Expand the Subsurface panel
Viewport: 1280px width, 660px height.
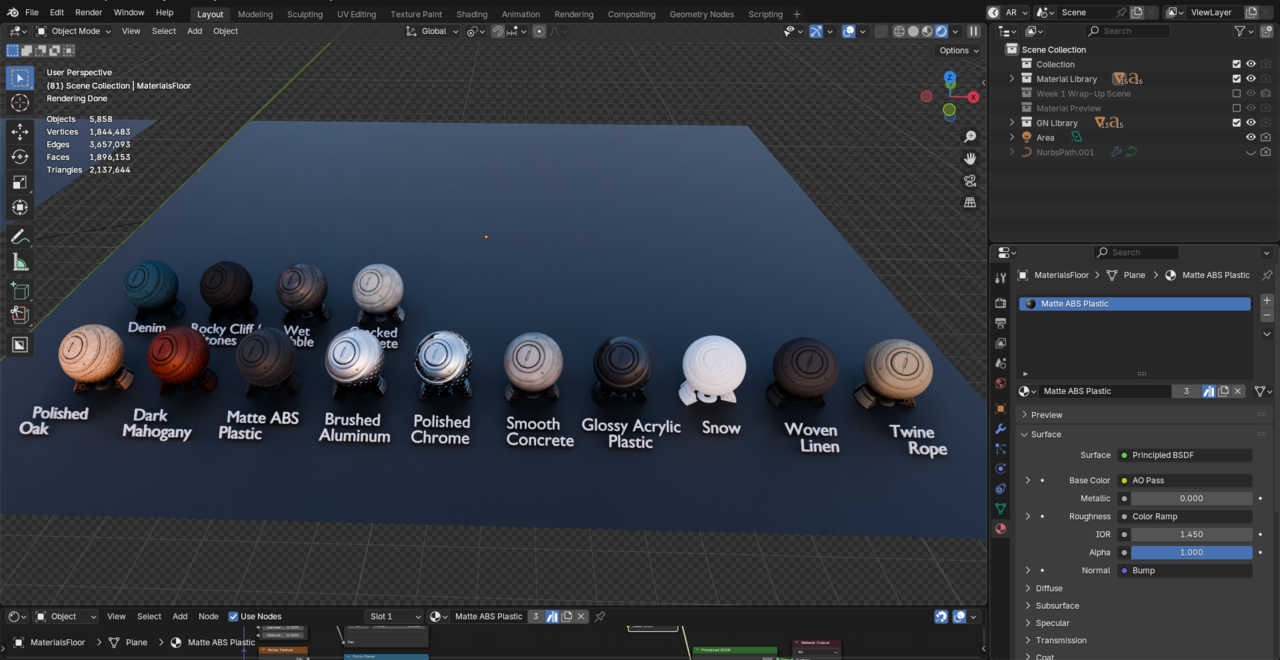click(1057, 606)
